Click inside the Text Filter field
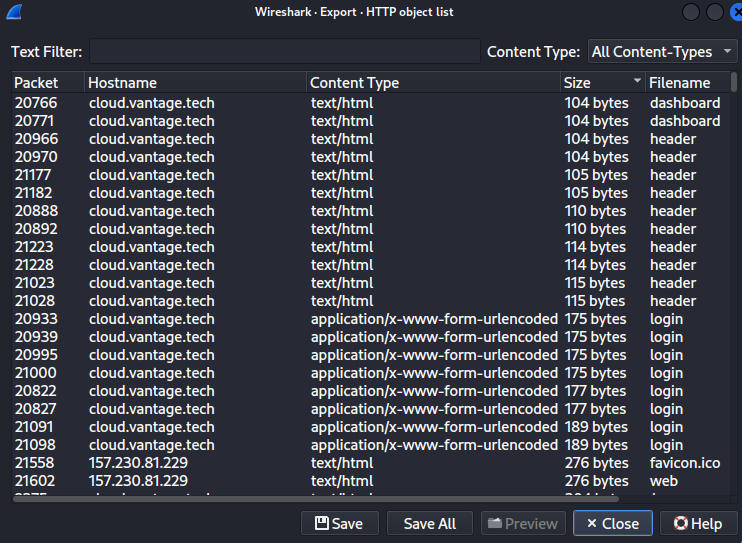The width and height of the screenshot is (742, 543). pos(284,51)
